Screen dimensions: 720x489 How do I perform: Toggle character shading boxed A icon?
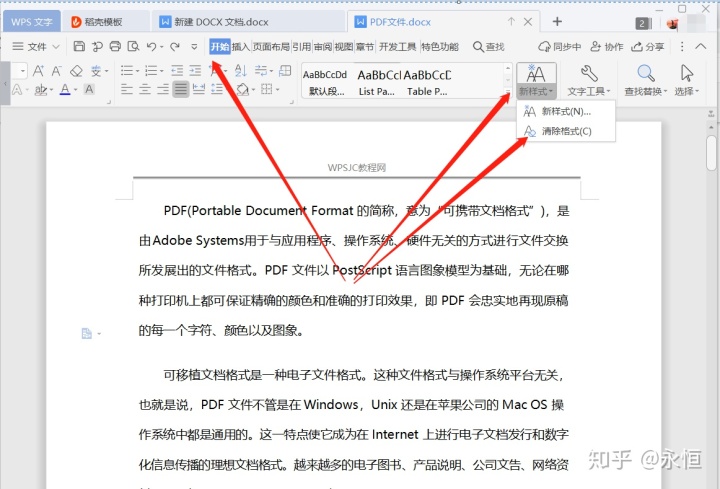(x=89, y=89)
